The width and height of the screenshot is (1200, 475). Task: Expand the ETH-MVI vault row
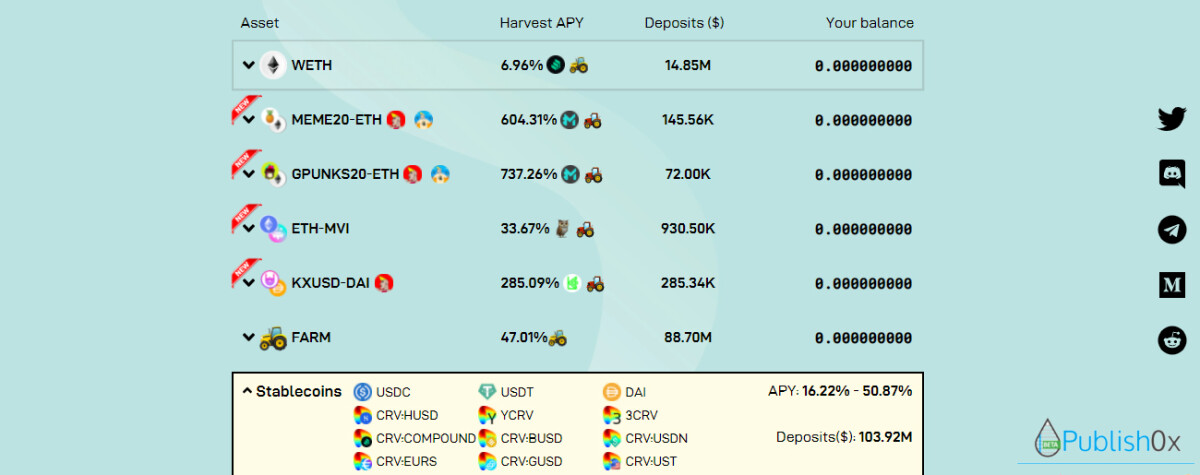pyautogui.click(x=249, y=229)
